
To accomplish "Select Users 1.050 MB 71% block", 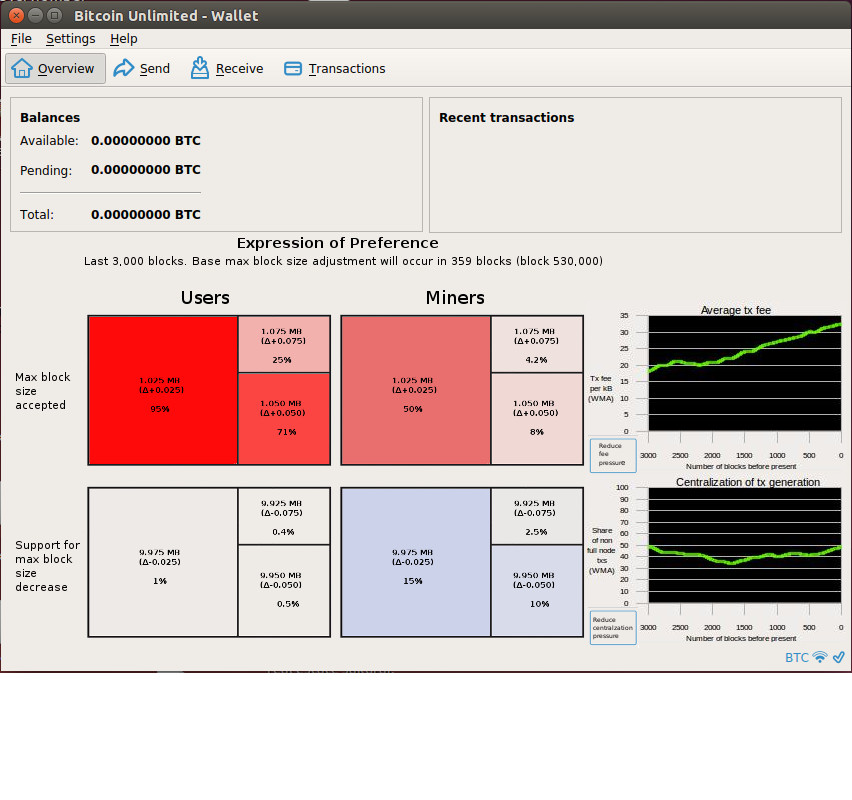I will pyautogui.click(x=284, y=418).
